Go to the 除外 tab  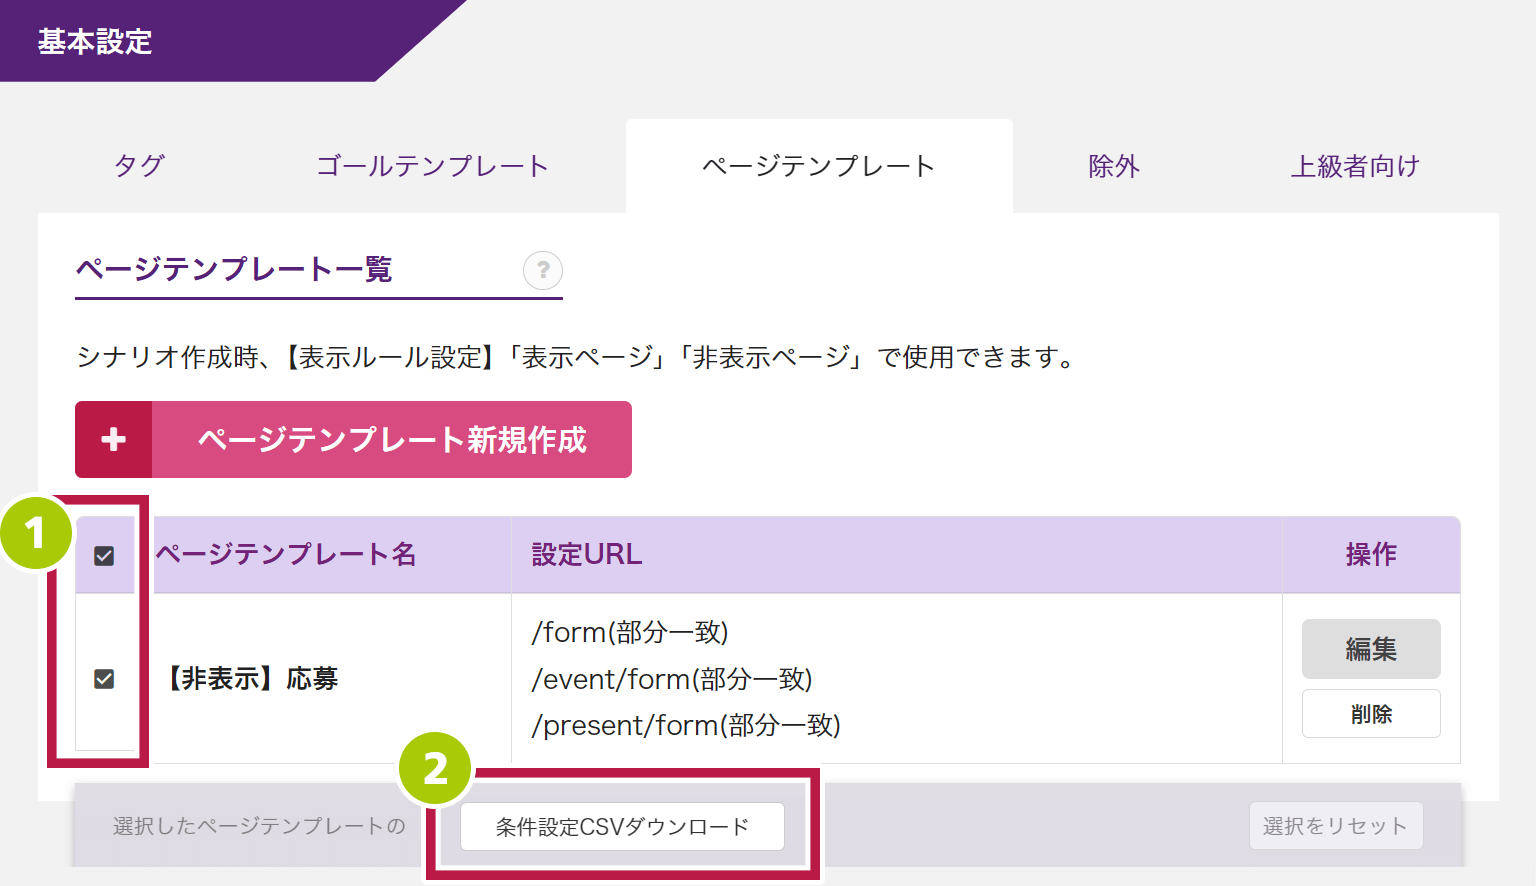pos(1114,166)
